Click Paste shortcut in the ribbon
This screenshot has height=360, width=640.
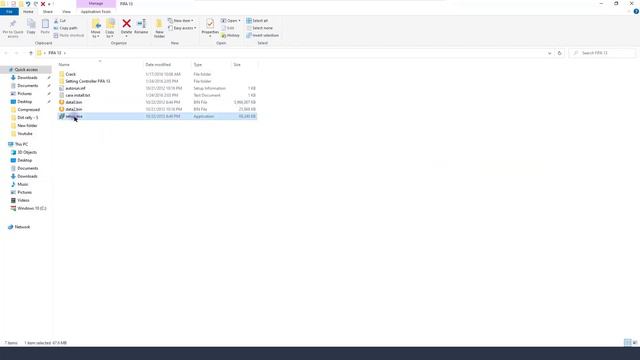(x=69, y=36)
